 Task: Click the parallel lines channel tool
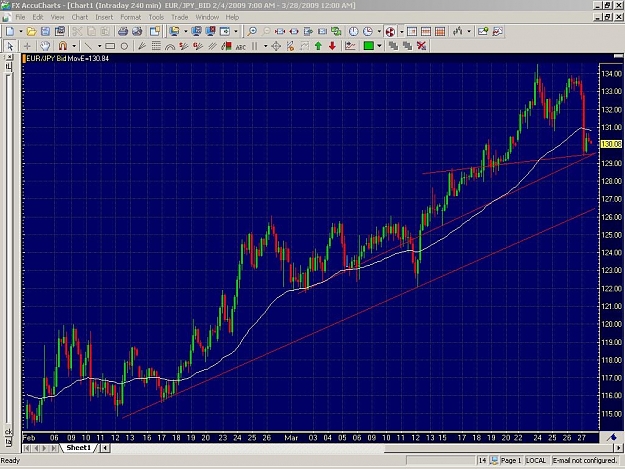[212, 46]
